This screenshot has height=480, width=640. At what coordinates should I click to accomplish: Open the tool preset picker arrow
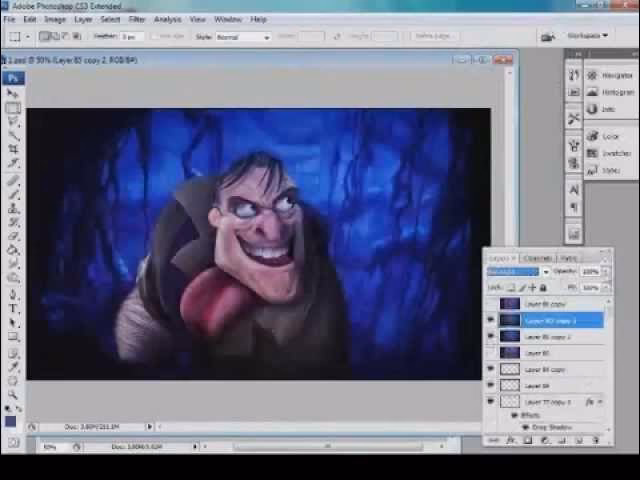(28, 37)
